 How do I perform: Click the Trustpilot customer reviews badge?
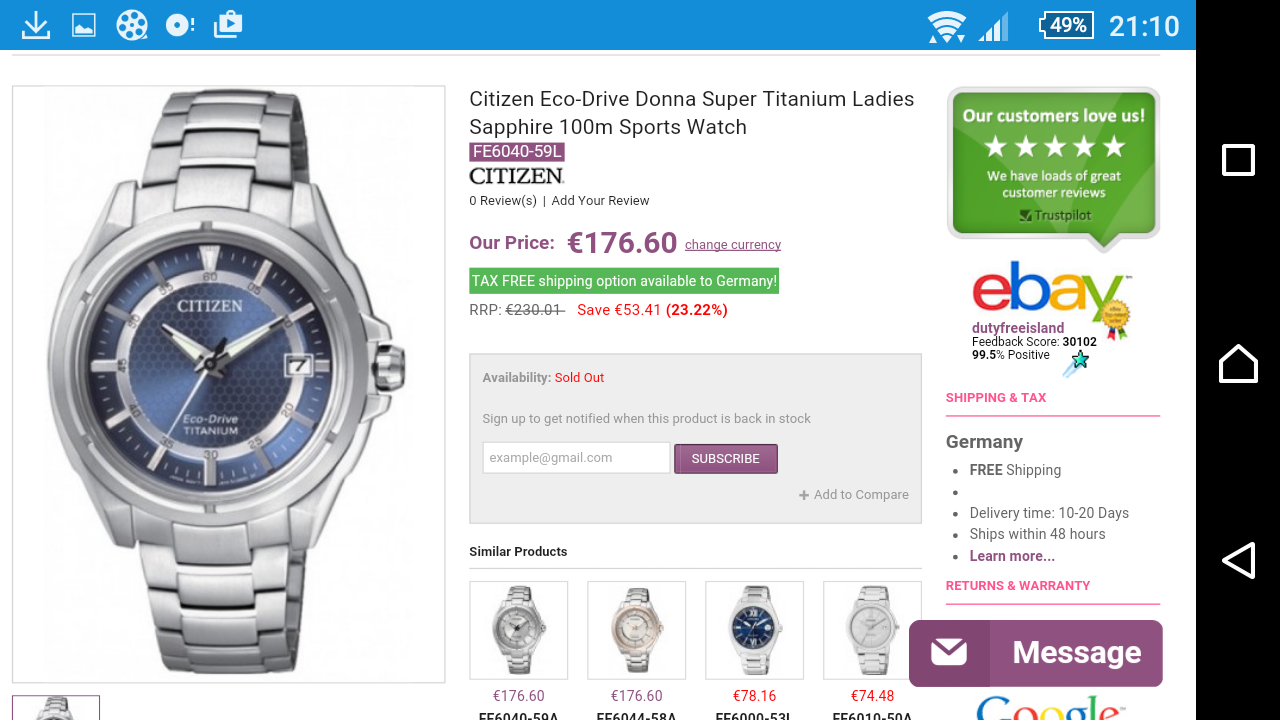[1053, 165]
